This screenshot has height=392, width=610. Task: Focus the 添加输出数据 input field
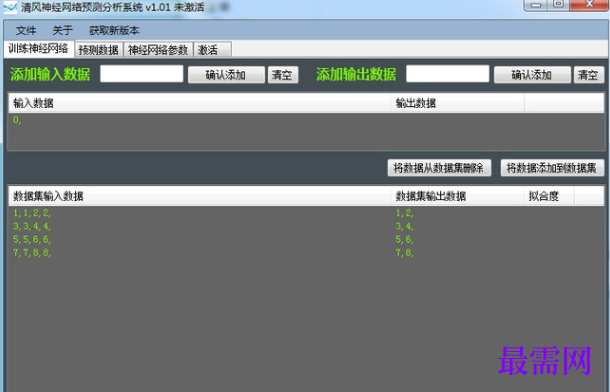point(447,74)
